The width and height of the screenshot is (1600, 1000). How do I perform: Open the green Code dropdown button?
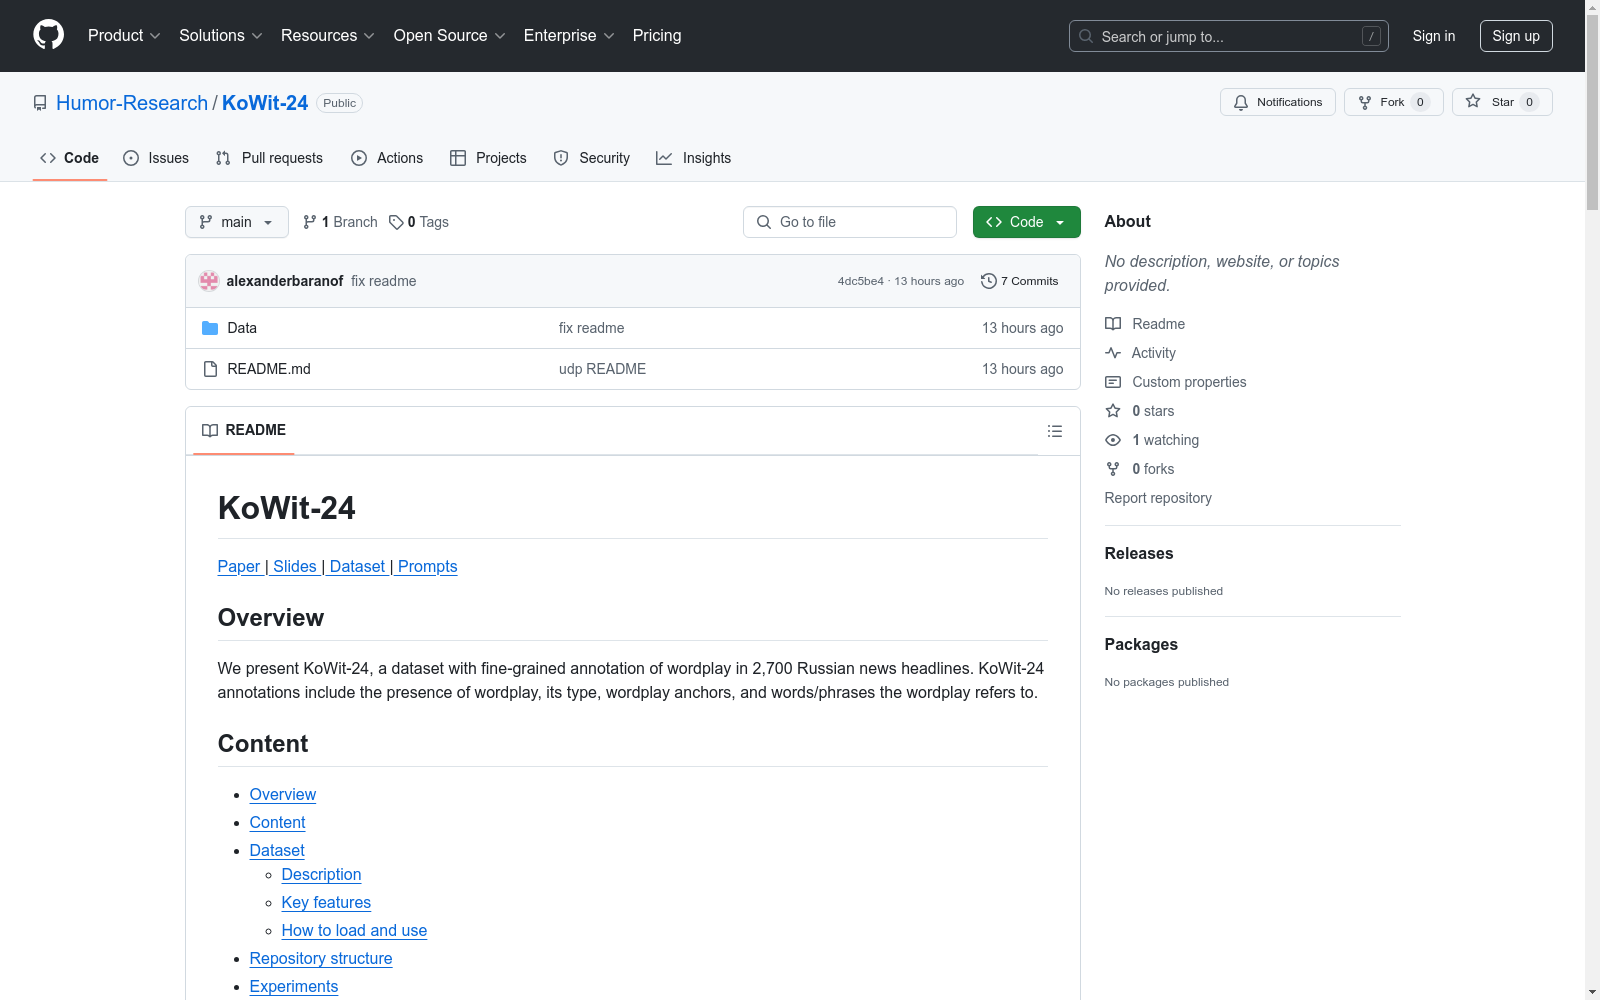pos(1026,222)
